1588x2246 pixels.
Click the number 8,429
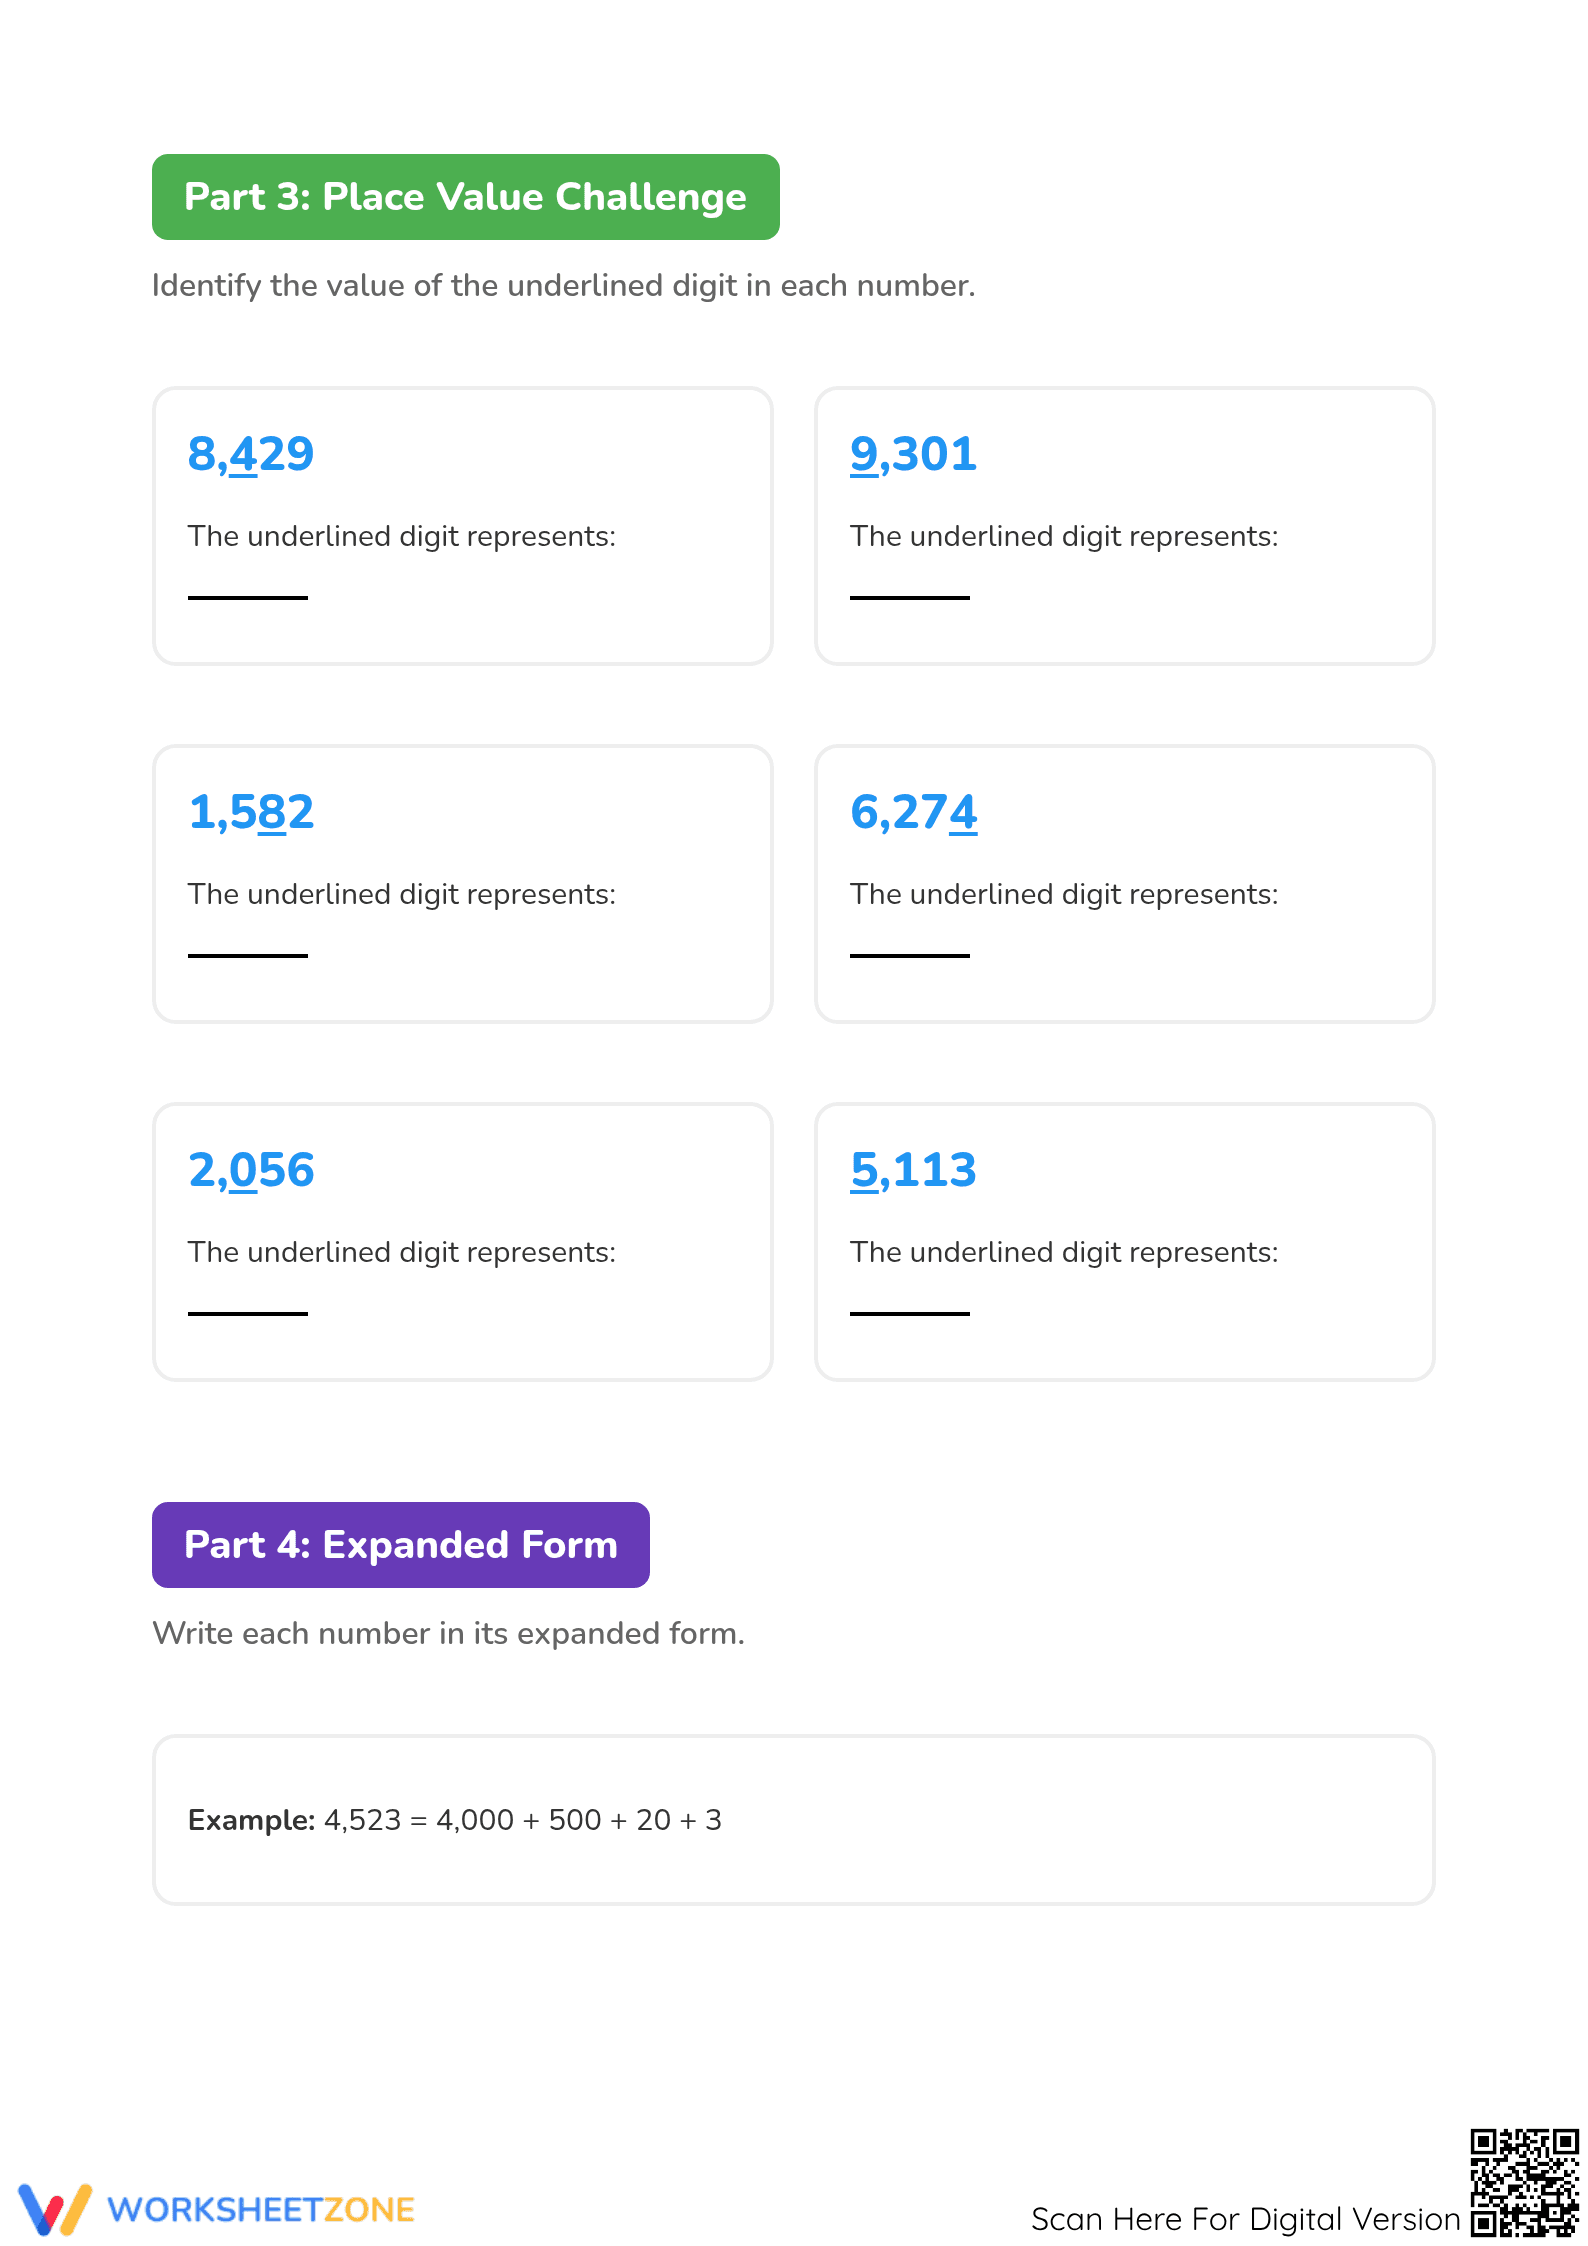(x=251, y=455)
